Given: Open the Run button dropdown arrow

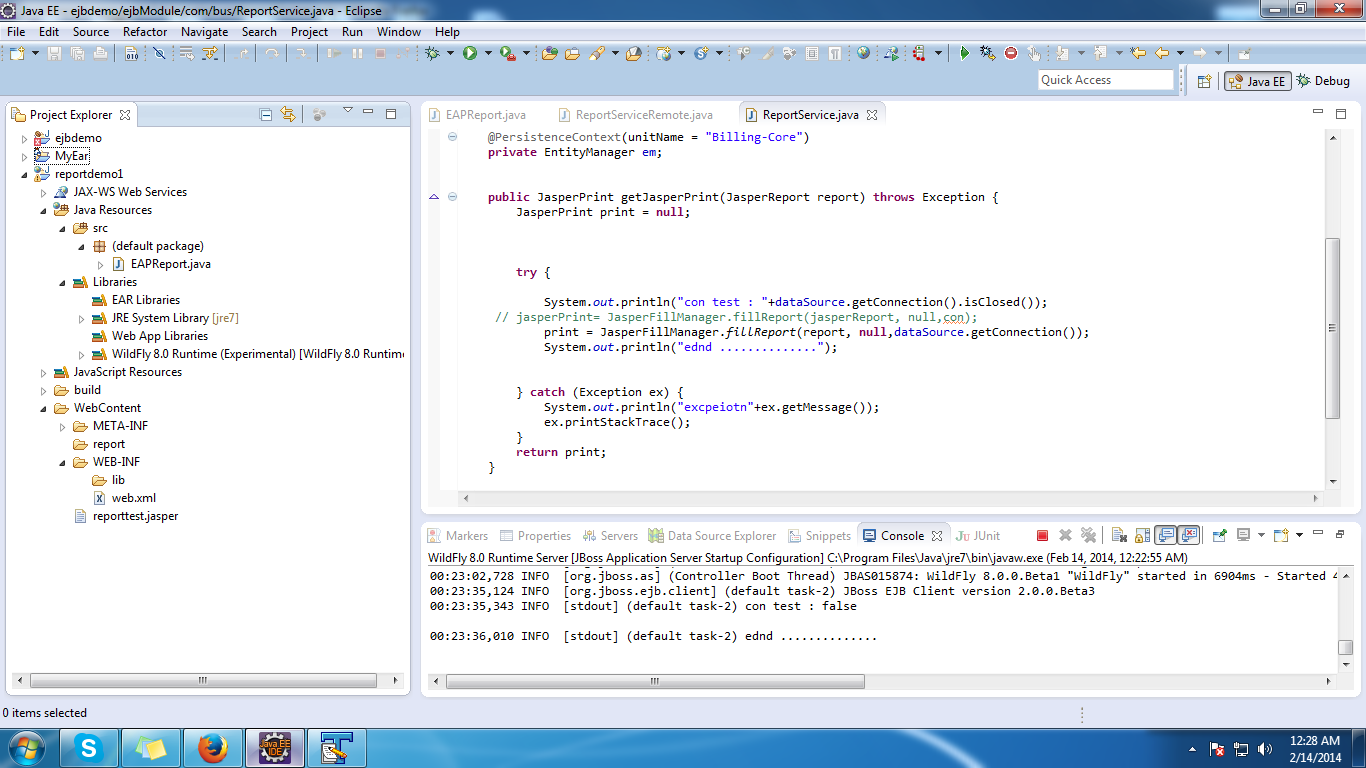Looking at the screenshot, I should [x=488, y=53].
